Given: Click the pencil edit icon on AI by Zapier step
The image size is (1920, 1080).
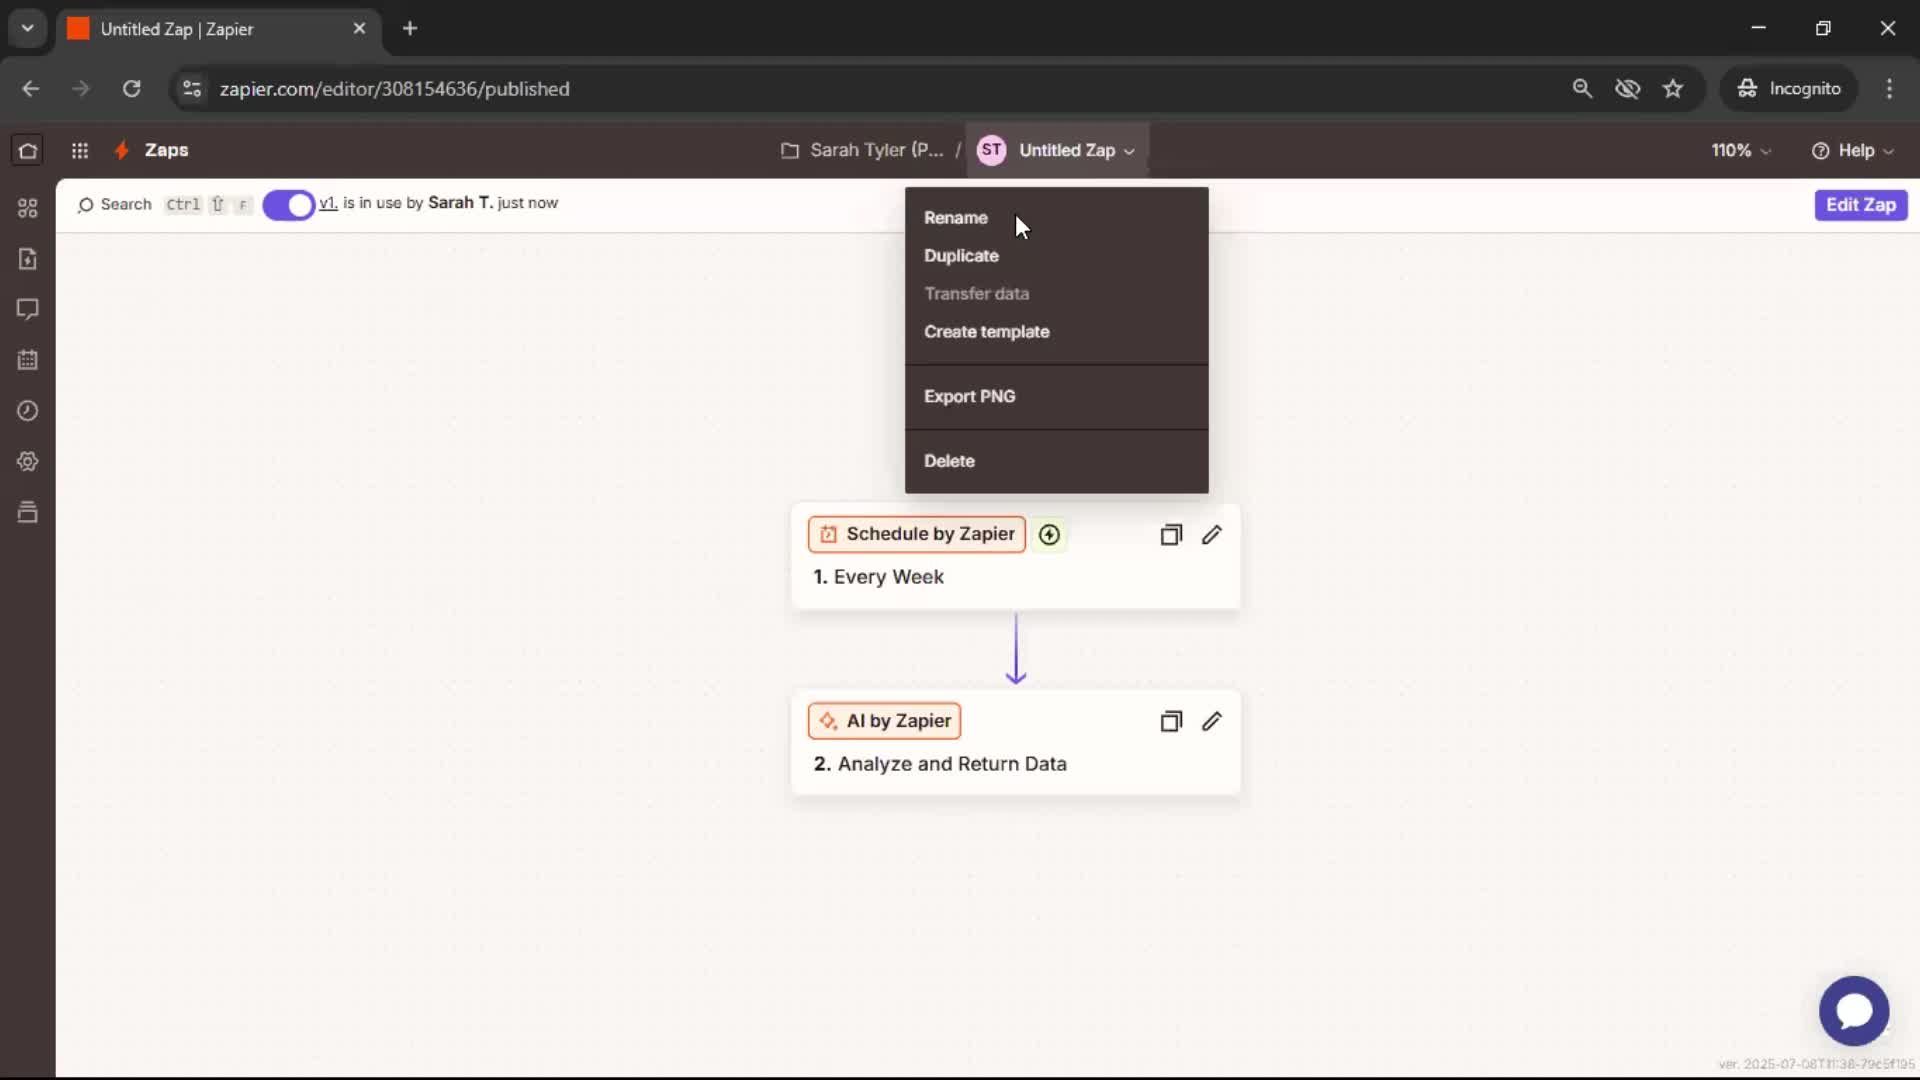Looking at the screenshot, I should tap(1212, 722).
